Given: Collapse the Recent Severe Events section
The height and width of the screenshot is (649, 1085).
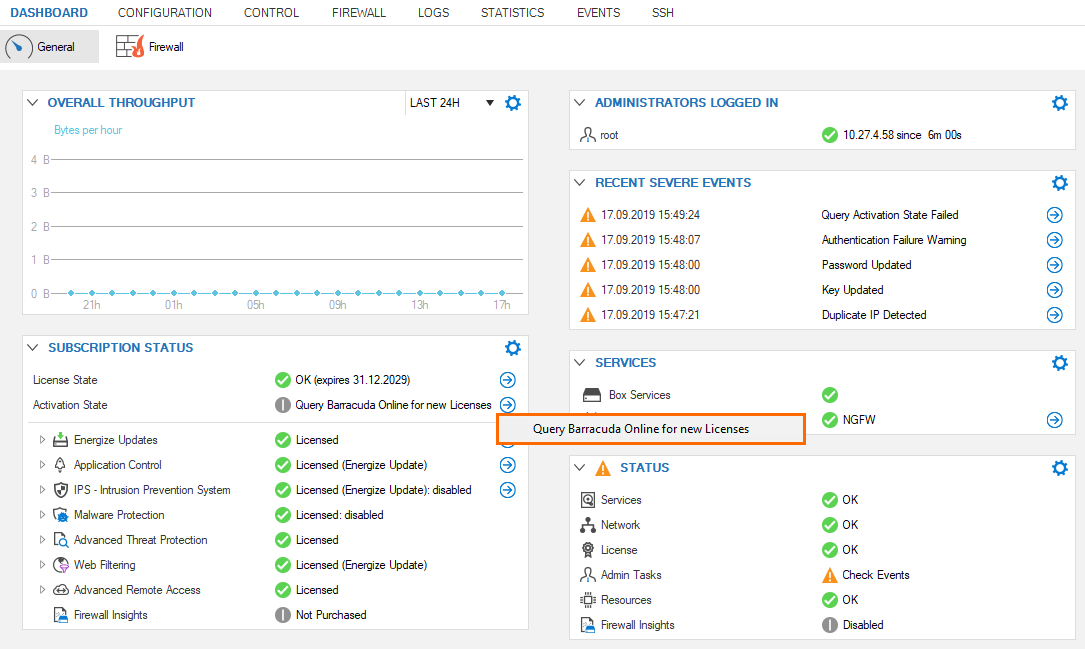Looking at the screenshot, I should pyautogui.click(x=580, y=183).
